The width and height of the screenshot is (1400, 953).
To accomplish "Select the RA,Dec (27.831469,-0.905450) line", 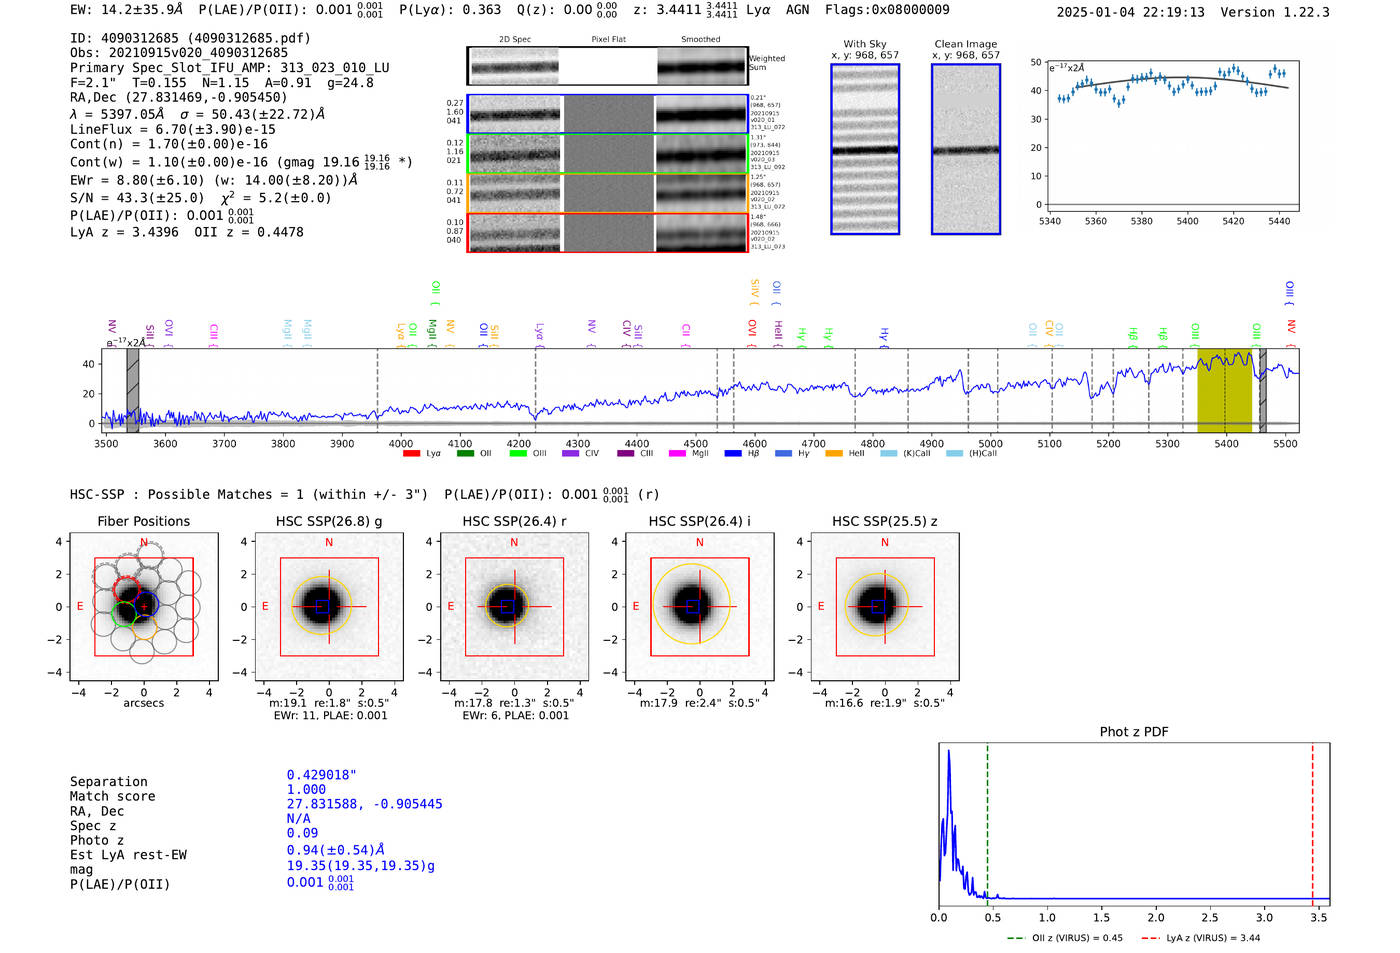I will [178, 97].
